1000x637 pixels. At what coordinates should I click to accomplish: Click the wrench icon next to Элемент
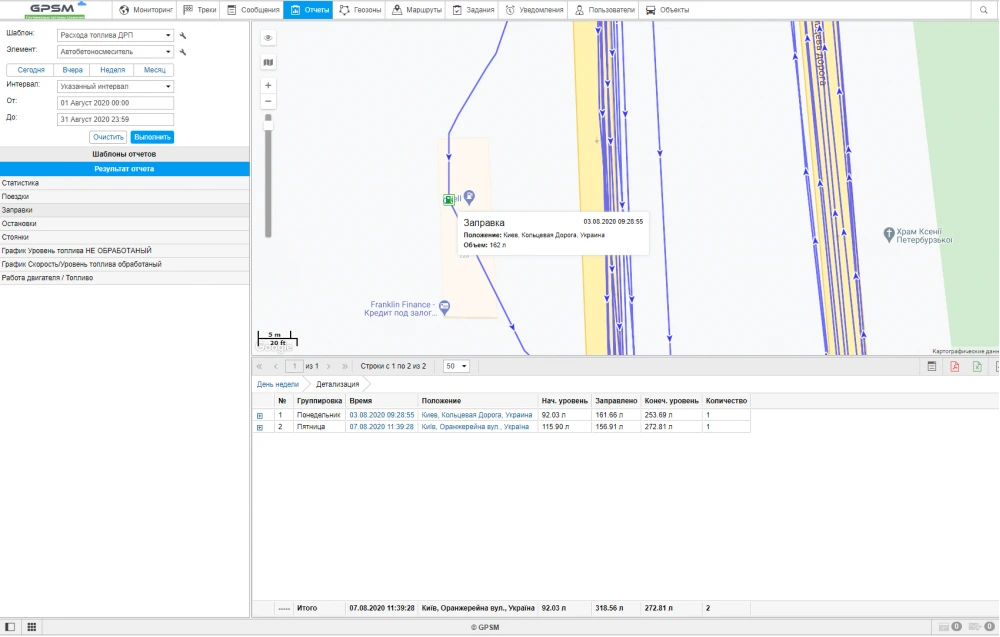pos(183,51)
